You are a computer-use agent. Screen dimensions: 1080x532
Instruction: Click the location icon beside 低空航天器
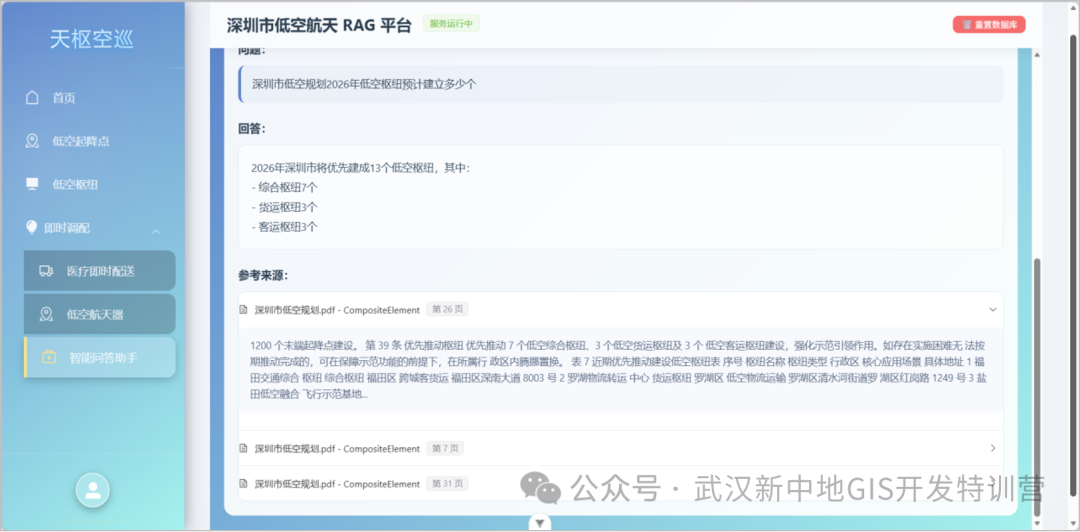point(46,314)
